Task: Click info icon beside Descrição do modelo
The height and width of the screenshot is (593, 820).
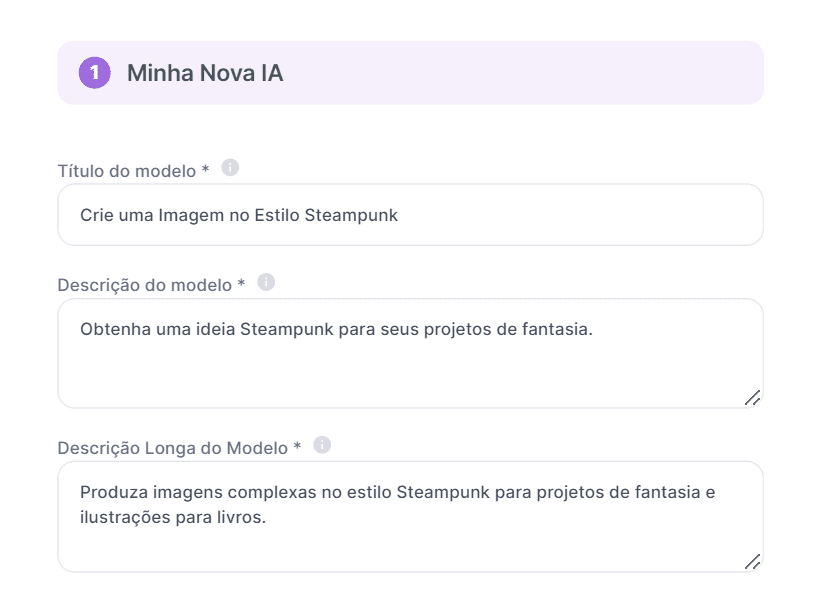Action: tap(266, 282)
